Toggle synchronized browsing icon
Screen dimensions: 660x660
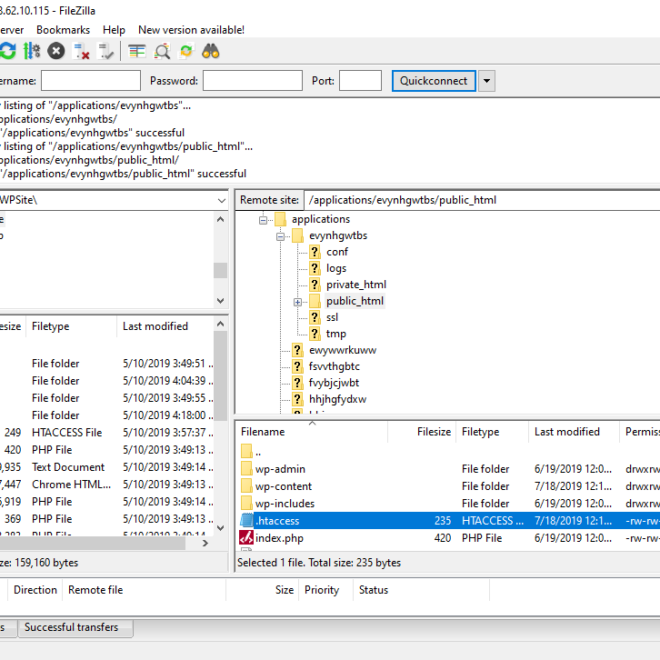(186, 51)
